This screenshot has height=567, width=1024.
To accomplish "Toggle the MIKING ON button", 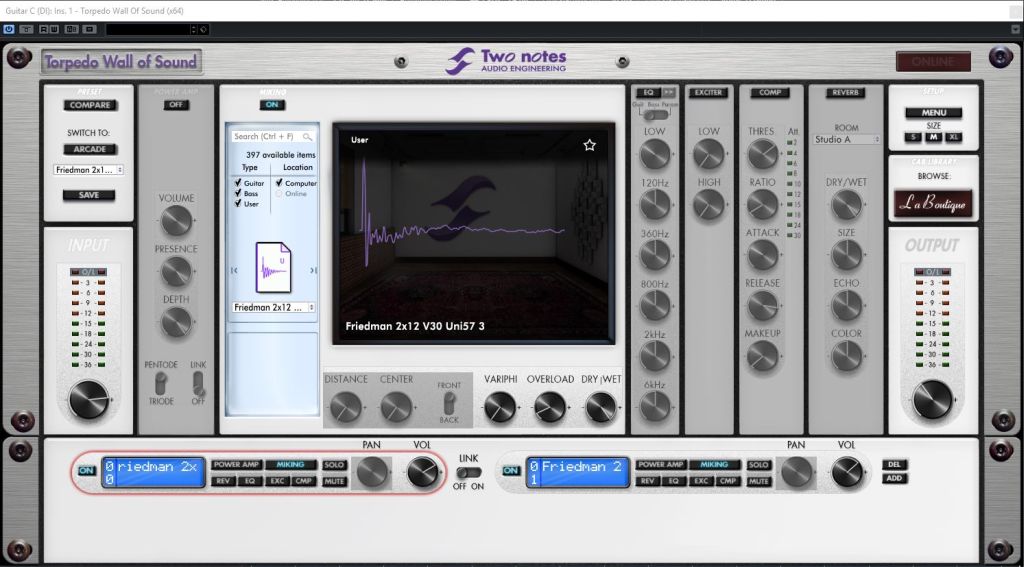I will pyautogui.click(x=272, y=105).
